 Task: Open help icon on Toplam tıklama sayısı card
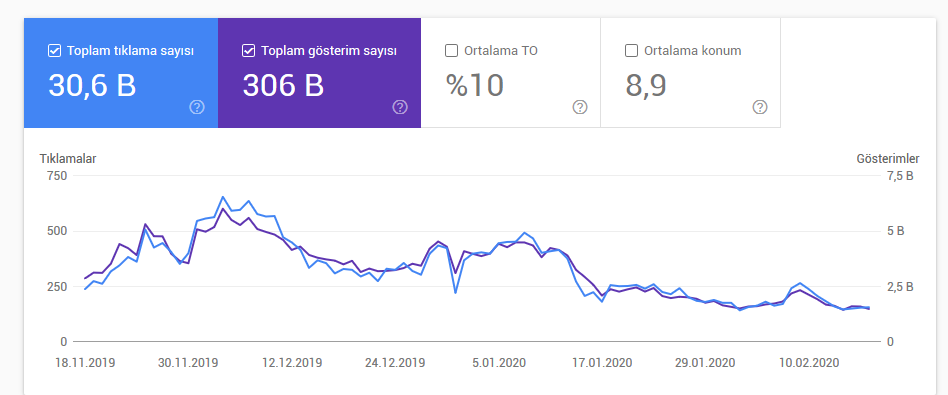point(197,108)
